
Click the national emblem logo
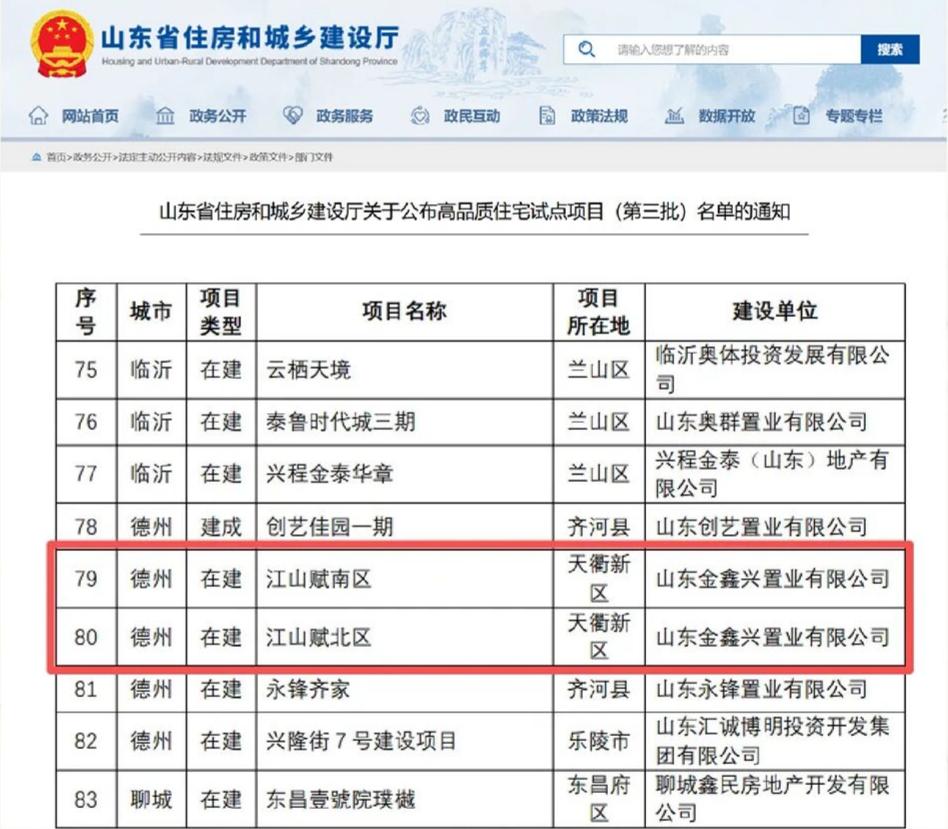click(x=60, y=44)
